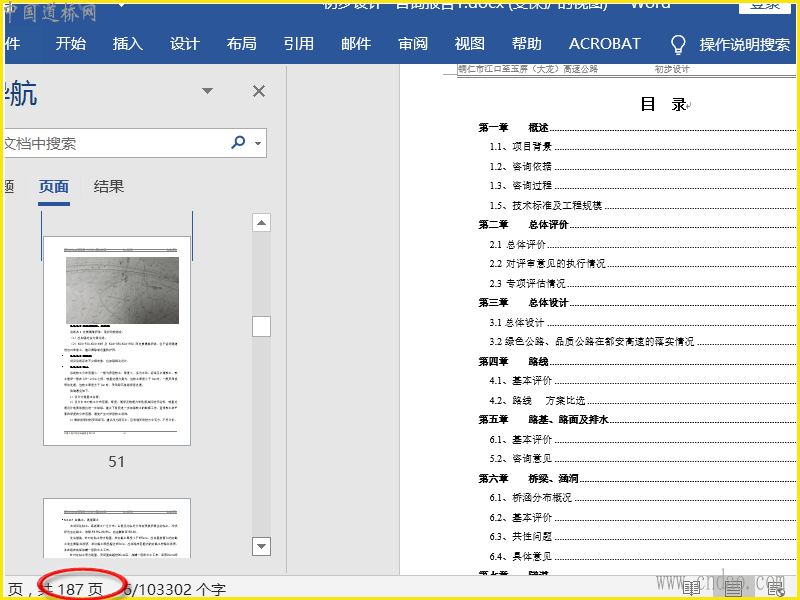Select page 51 thumbnail
Image resolution: width=800 pixels, height=600 pixels.
point(117,341)
